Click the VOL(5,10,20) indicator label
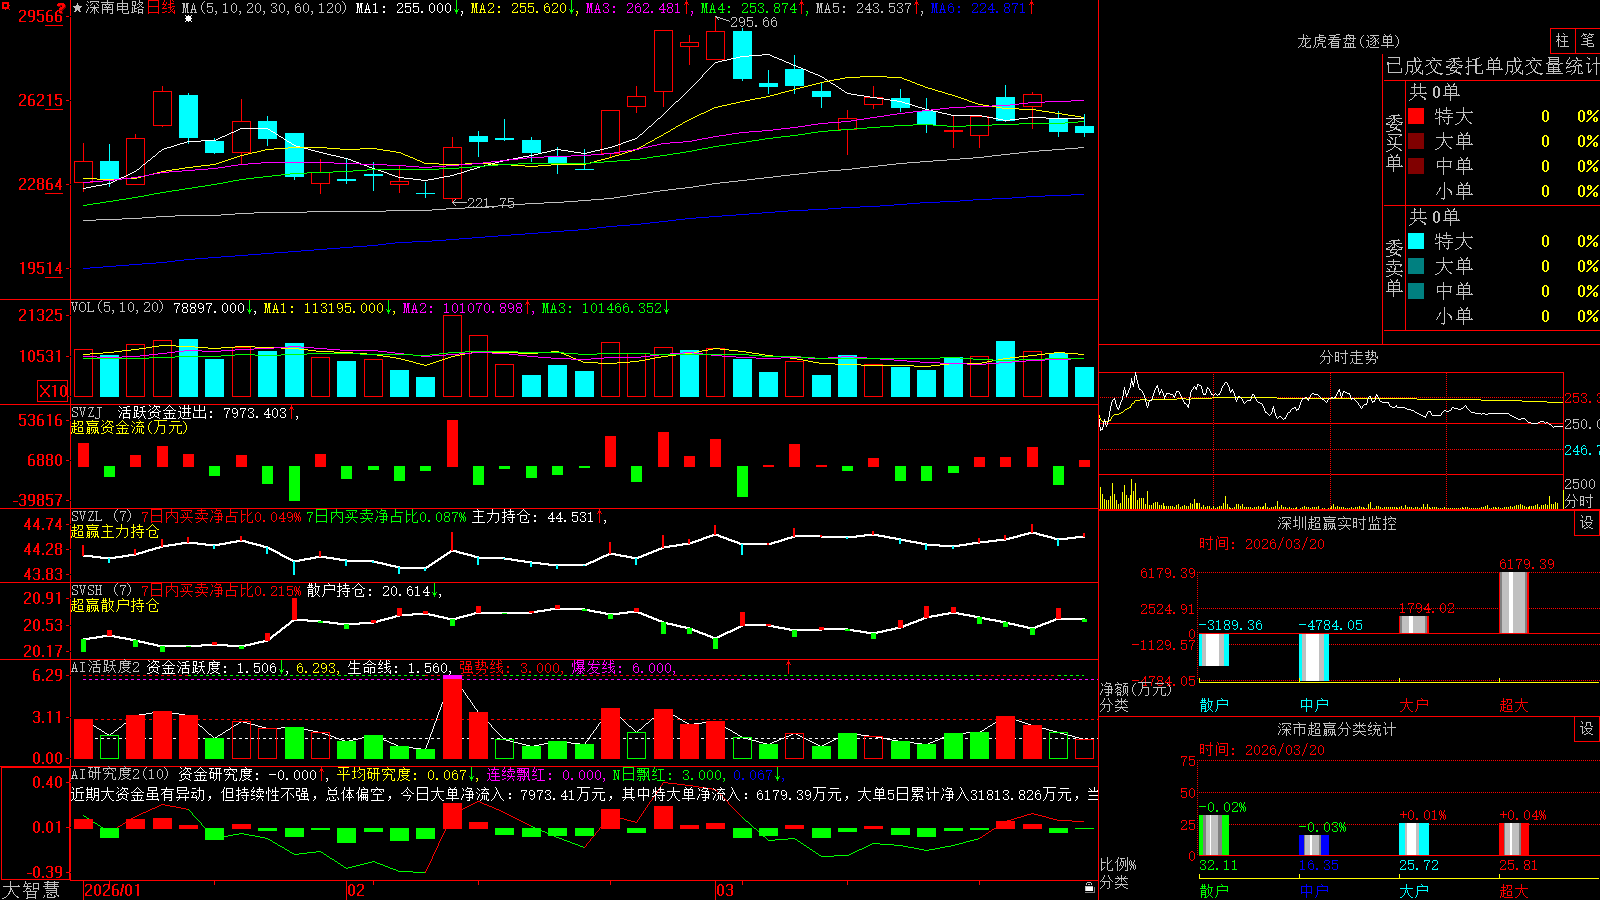This screenshot has height=900, width=1600. tap(117, 308)
